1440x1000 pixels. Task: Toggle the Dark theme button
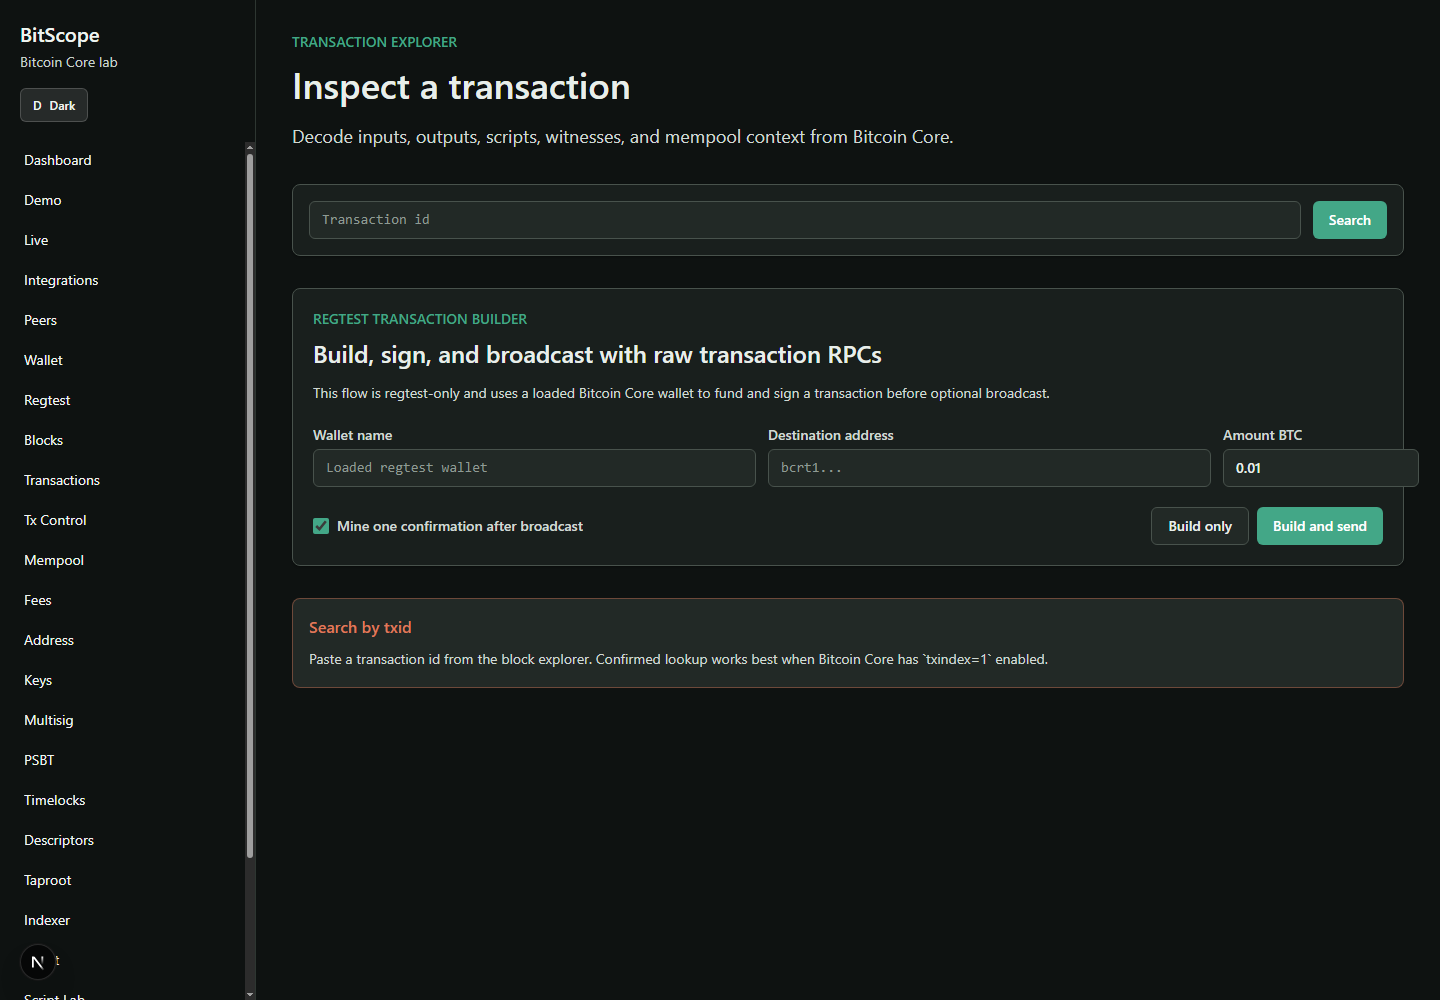click(54, 105)
